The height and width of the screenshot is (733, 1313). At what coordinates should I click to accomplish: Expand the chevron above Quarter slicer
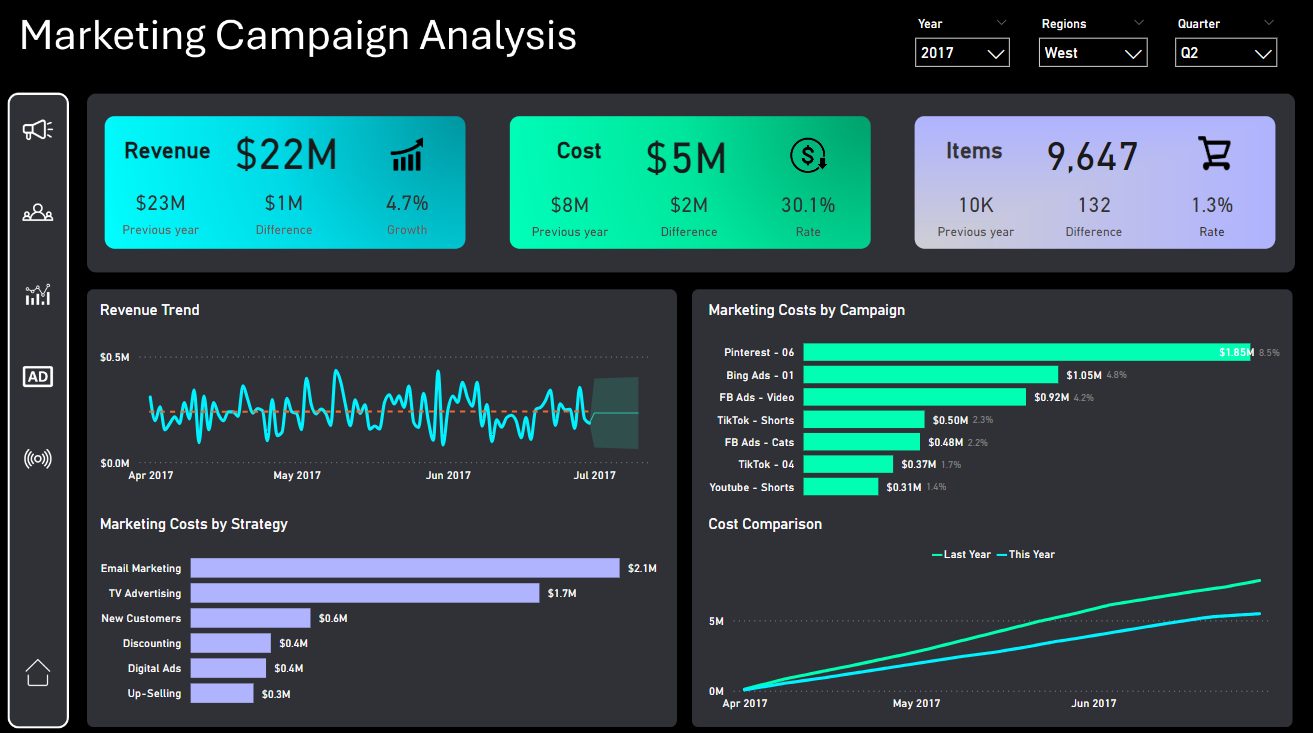tap(1269, 22)
